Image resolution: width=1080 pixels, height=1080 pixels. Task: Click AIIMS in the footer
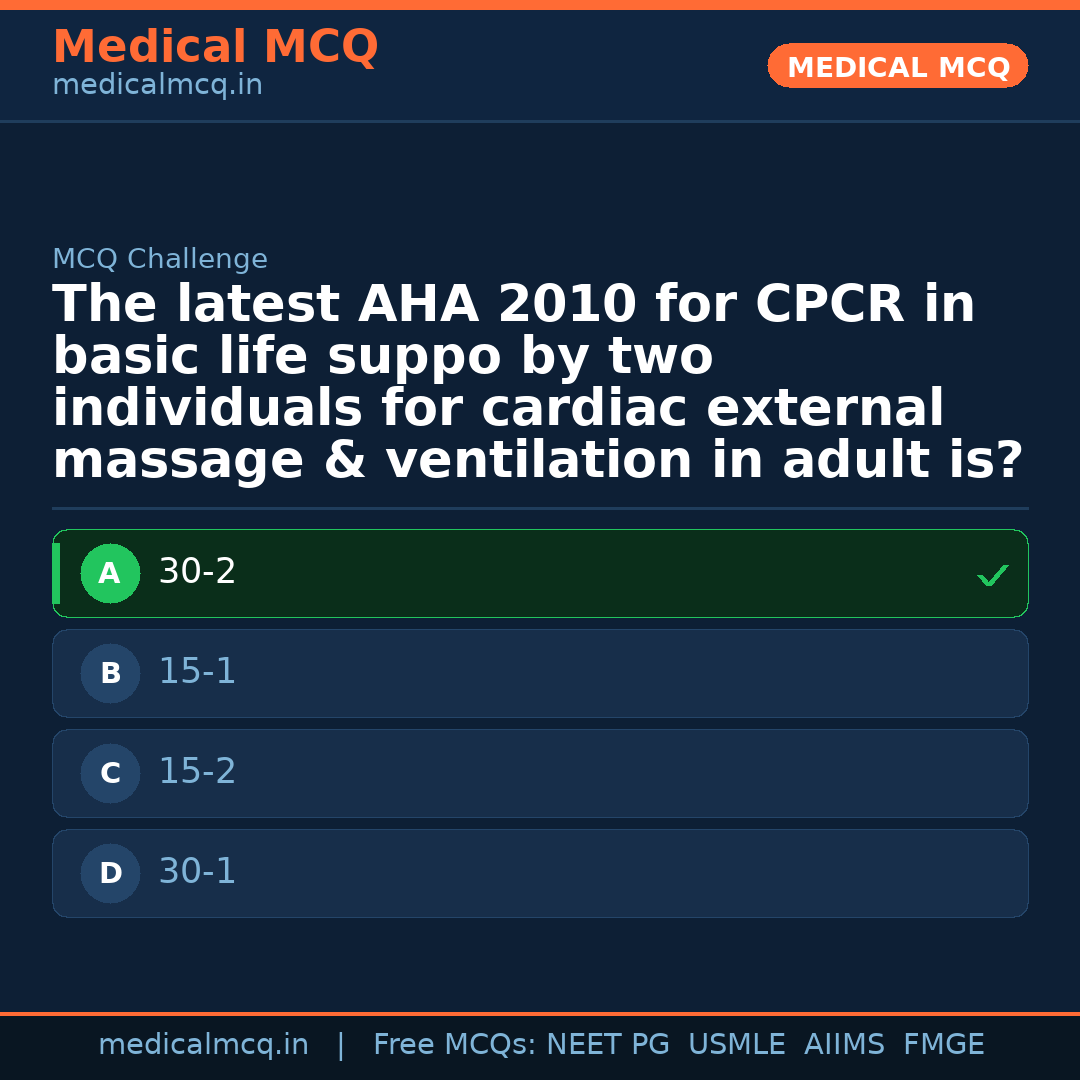(x=844, y=1045)
